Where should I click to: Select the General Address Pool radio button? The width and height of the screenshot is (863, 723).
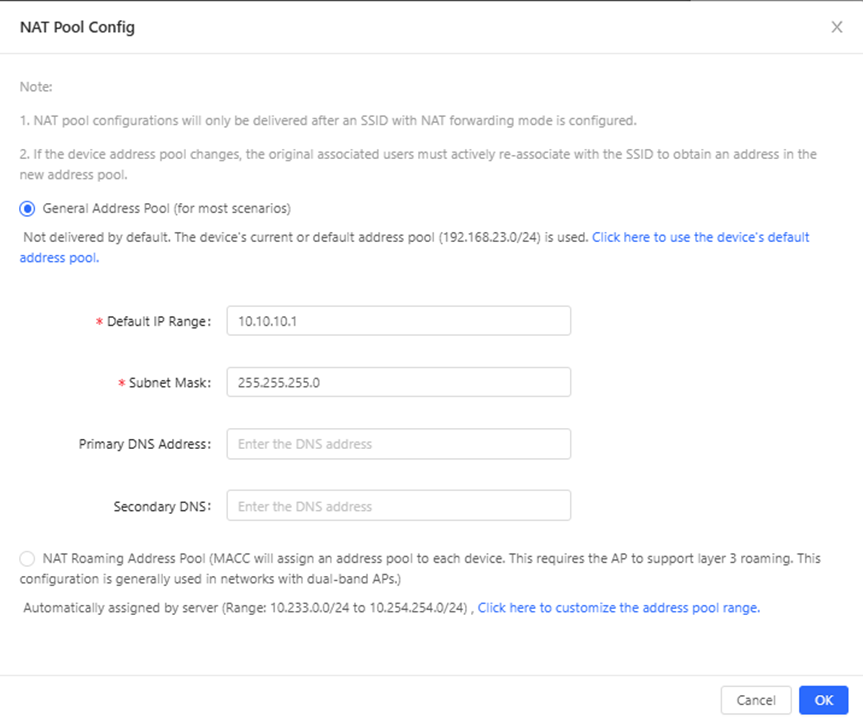coord(27,209)
